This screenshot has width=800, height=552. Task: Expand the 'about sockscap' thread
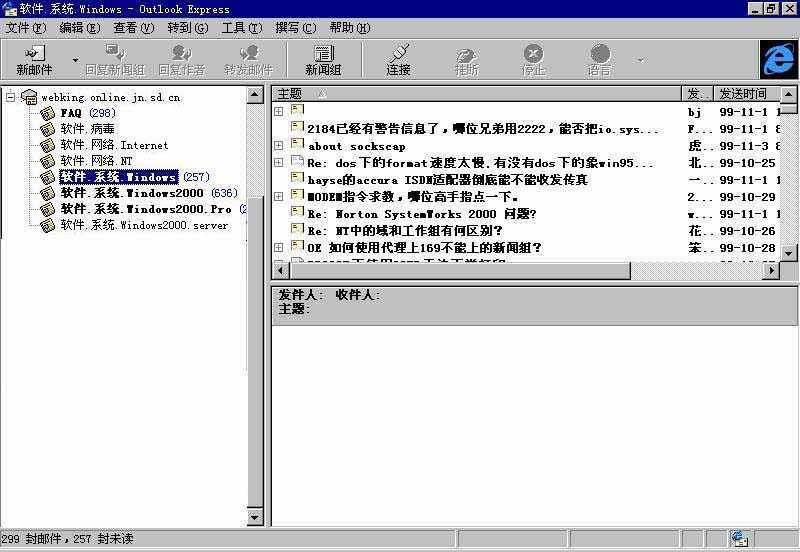coord(279,145)
